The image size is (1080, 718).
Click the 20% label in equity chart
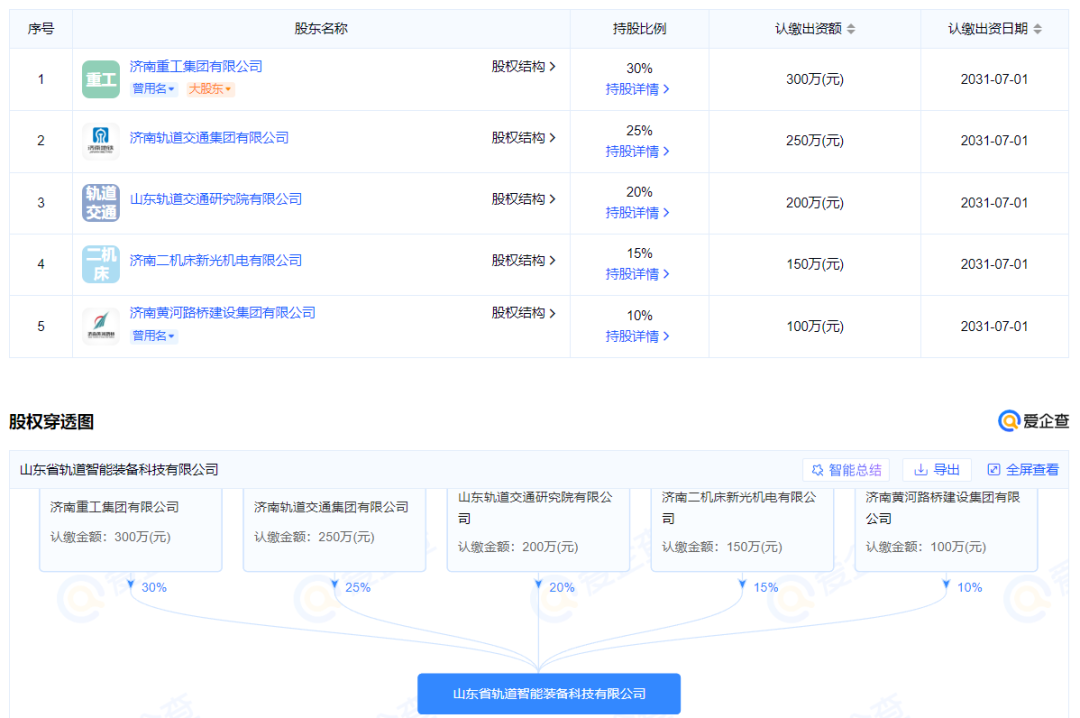(561, 587)
